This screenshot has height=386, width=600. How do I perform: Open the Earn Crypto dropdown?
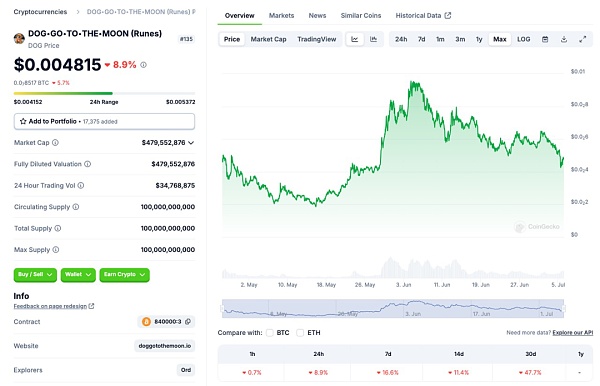(124, 275)
